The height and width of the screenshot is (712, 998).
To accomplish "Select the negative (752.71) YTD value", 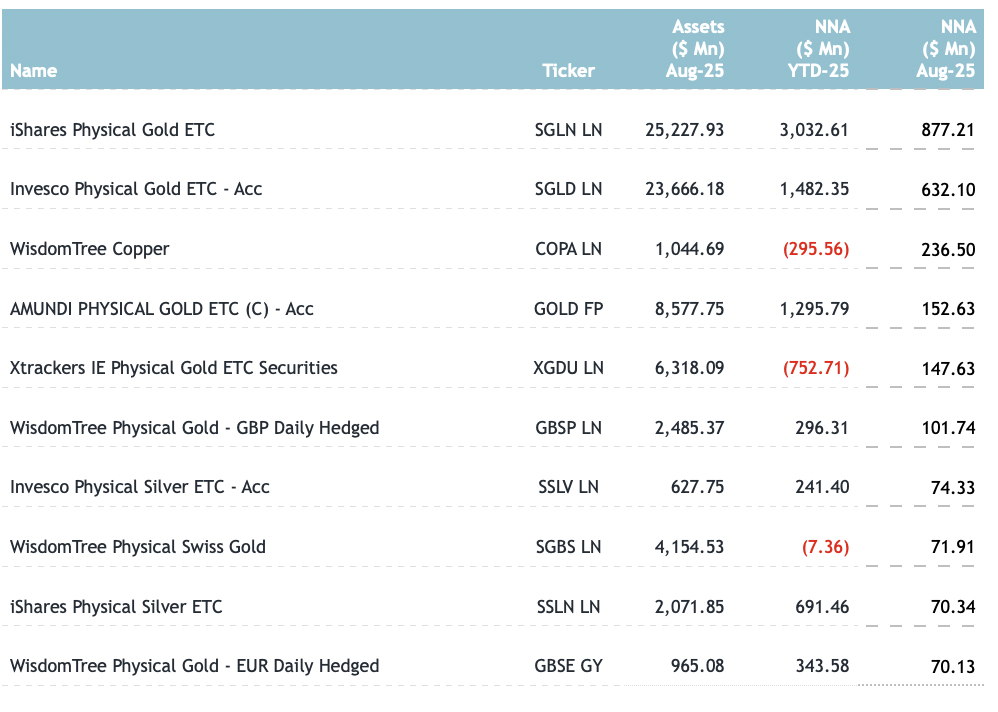I will 816,368.
